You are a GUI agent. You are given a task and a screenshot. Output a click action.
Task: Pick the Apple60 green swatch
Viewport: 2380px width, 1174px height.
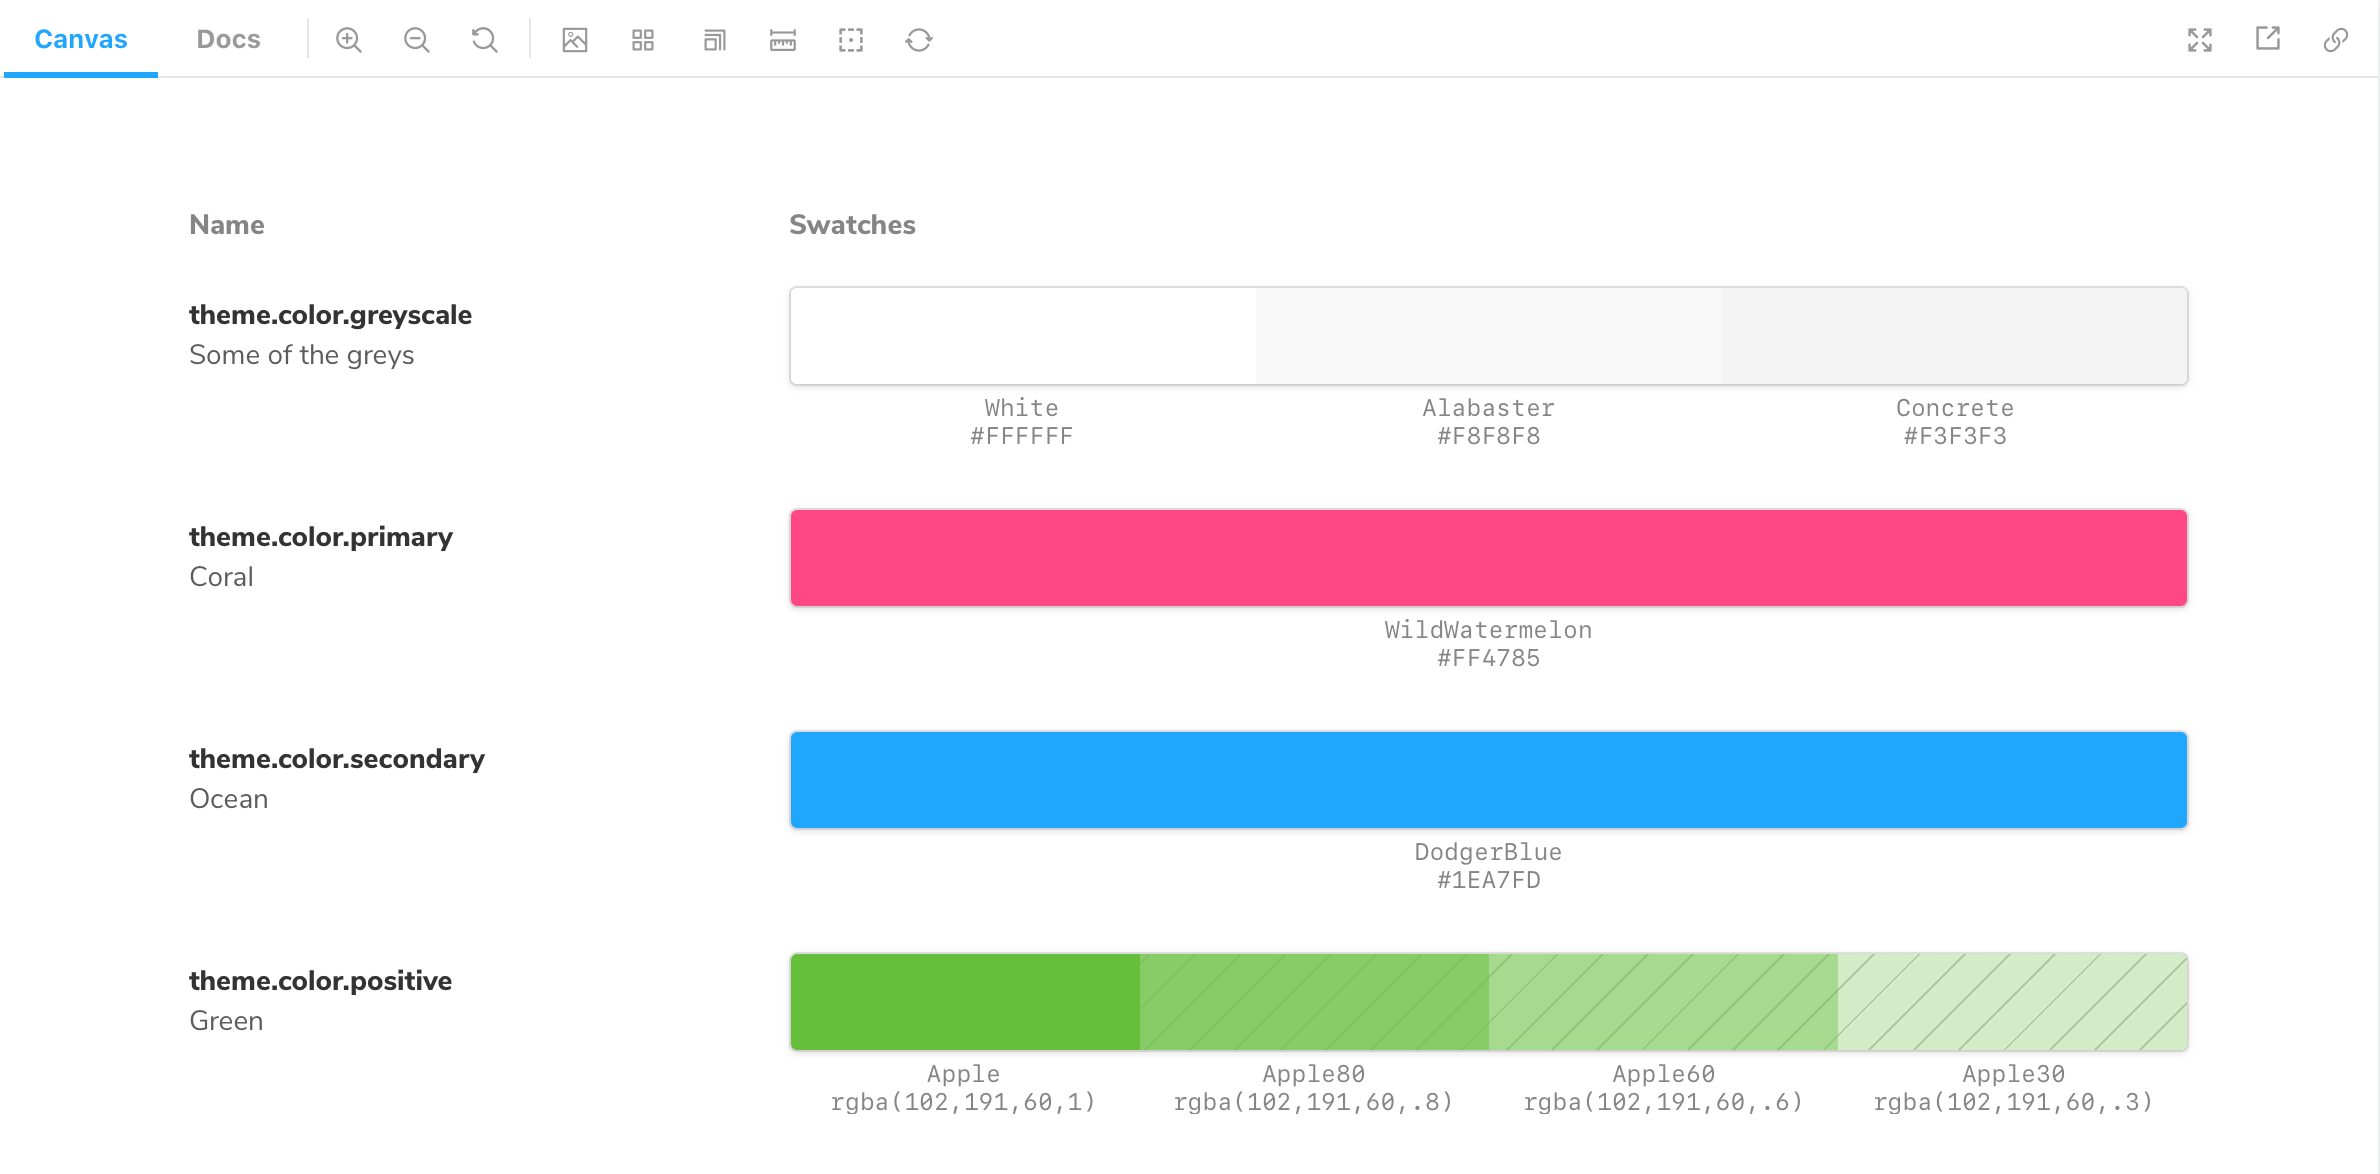tap(1663, 1002)
